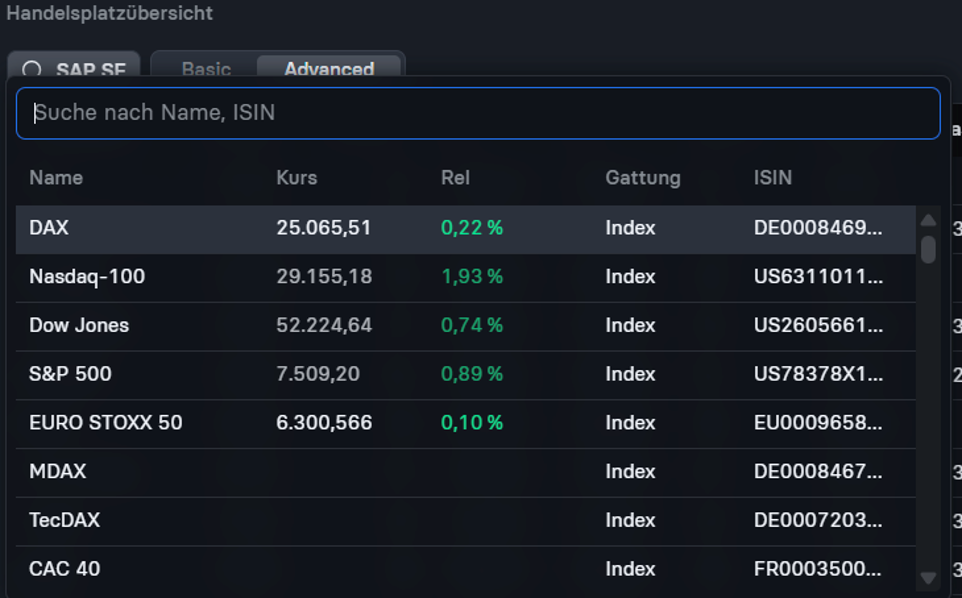Screen dimensions: 962x598
Task: Switch to the Basic tab
Action: [x=206, y=68]
